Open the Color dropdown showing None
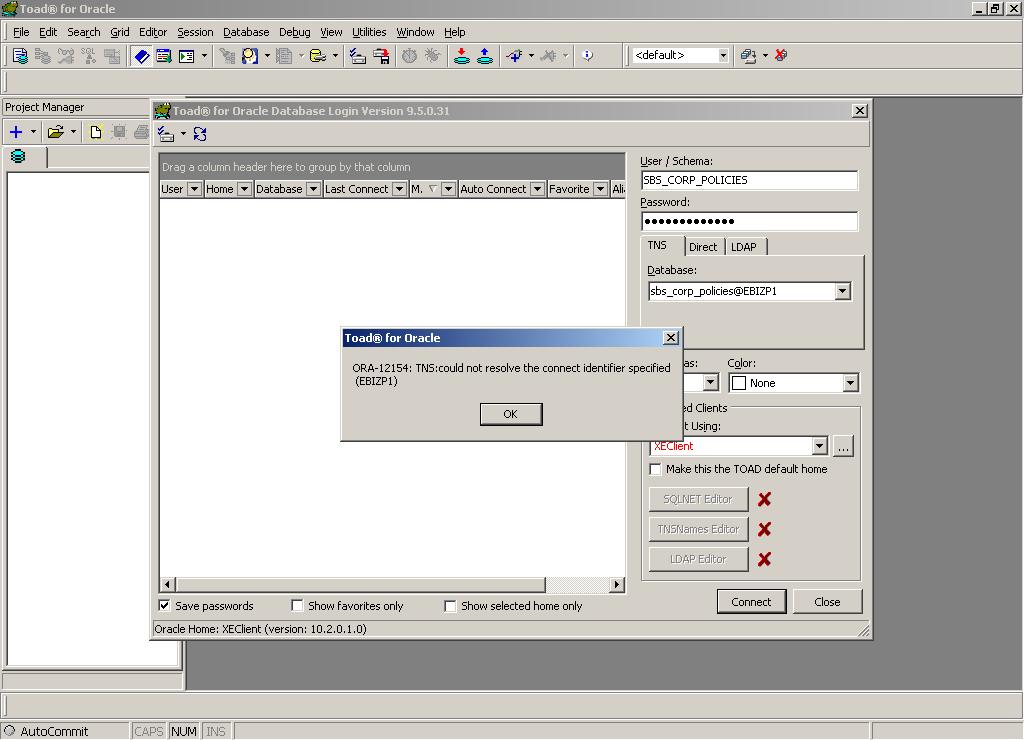1024x740 pixels. tap(850, 383)
